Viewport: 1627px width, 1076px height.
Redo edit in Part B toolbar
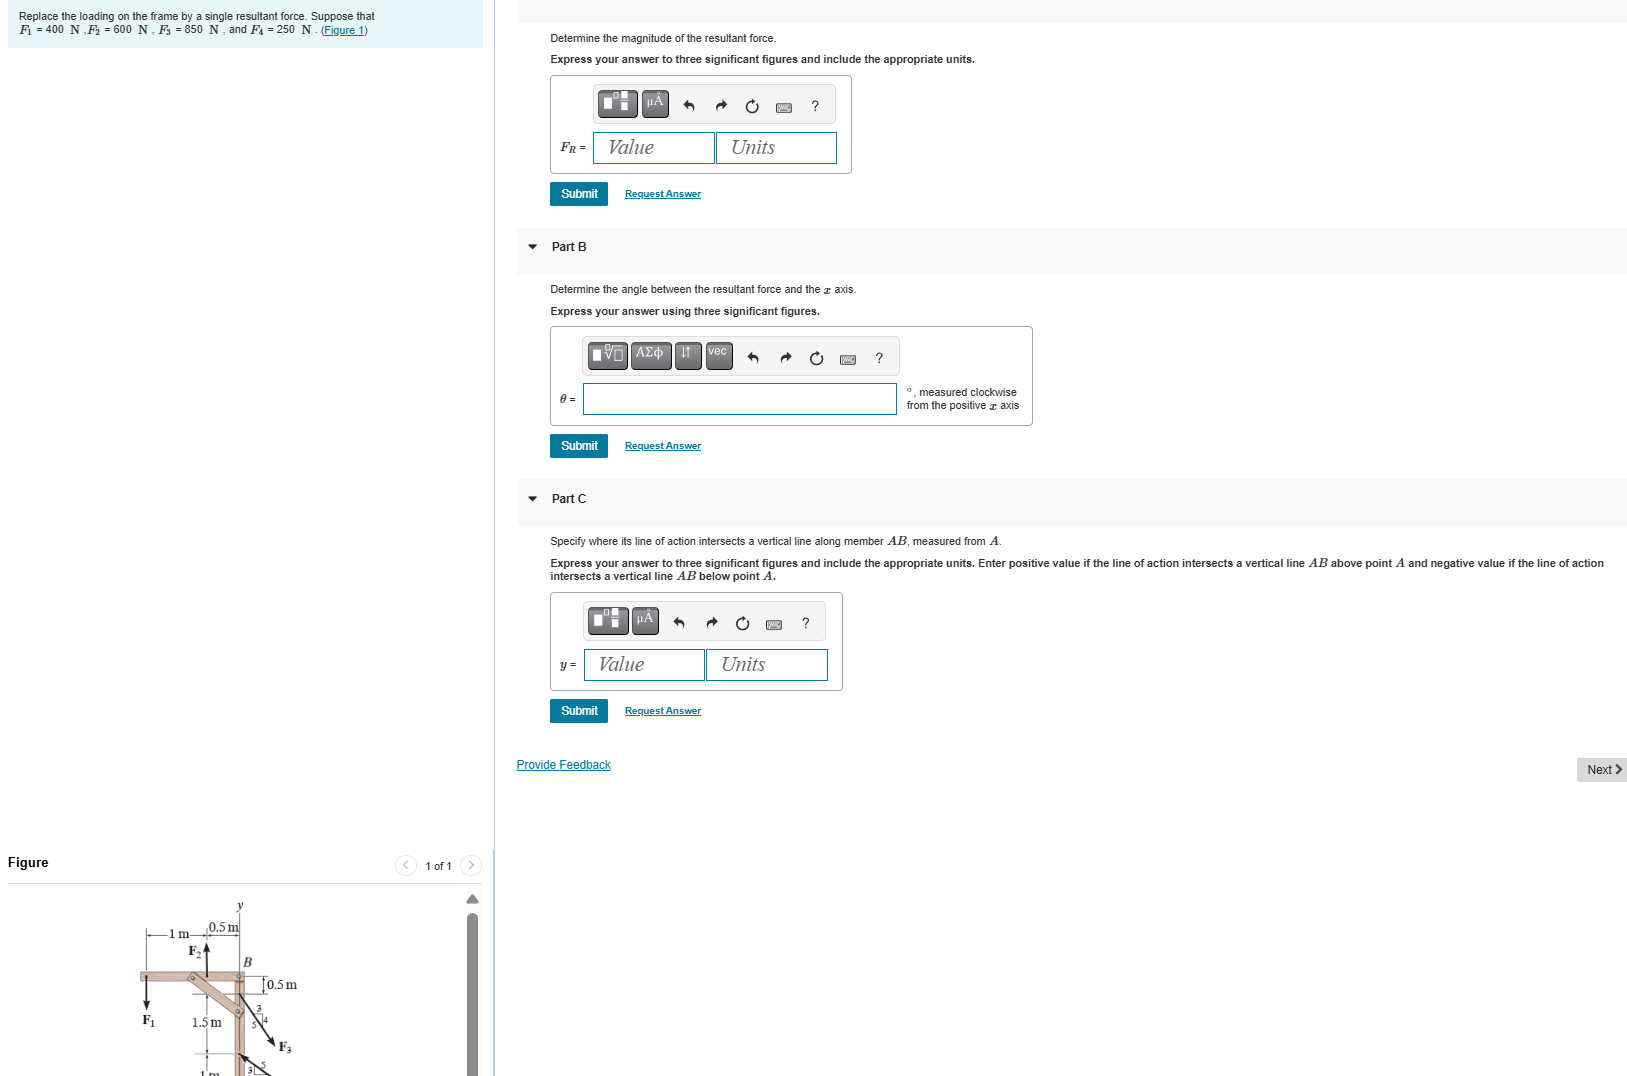click(x=785, y=358)
